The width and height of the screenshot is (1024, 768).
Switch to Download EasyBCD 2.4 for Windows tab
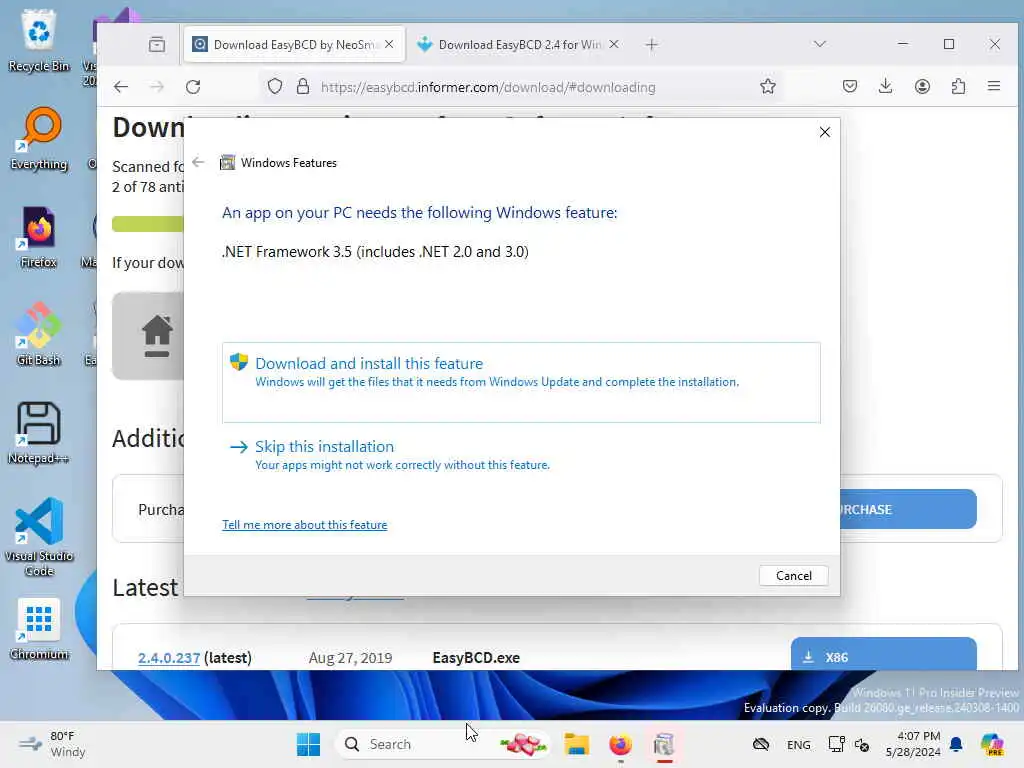519,44
